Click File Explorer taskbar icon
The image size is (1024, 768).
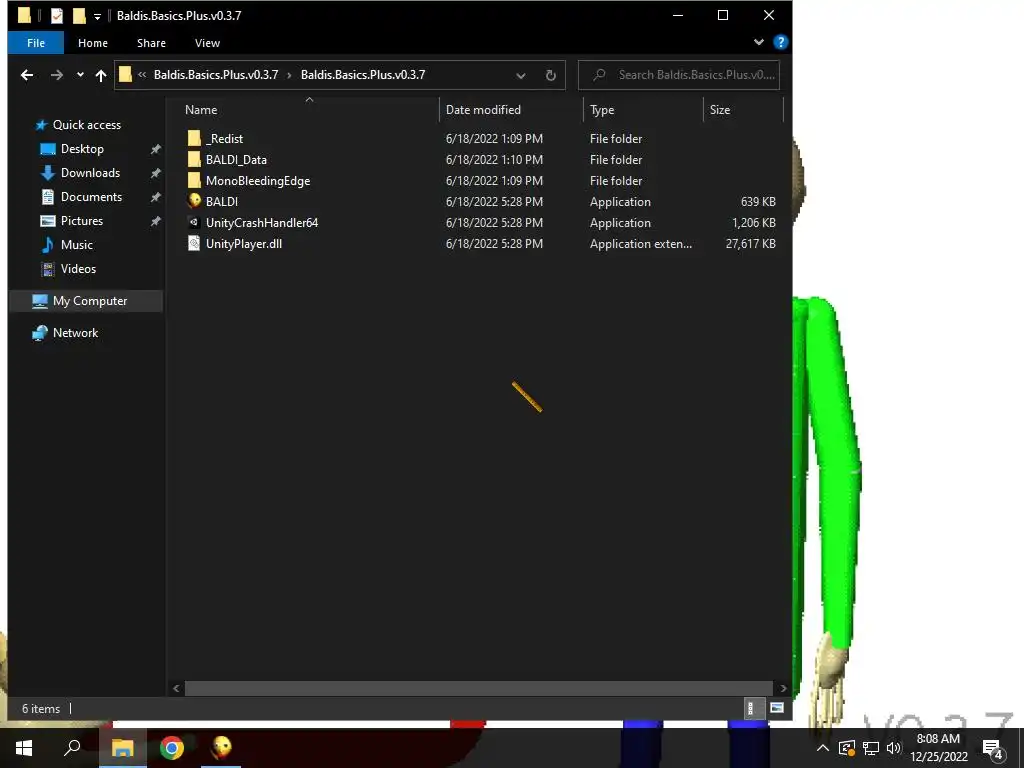click(122, 748)
